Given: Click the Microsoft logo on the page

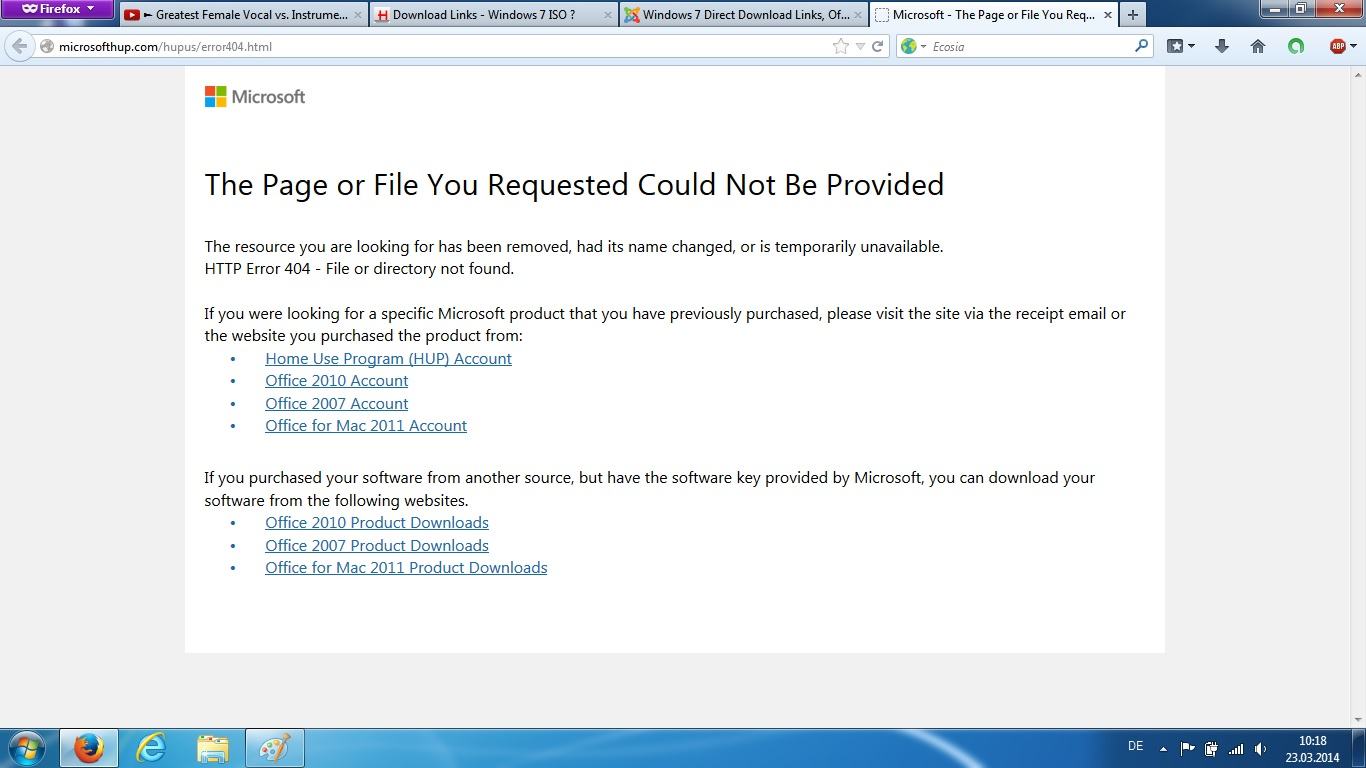Looking at the screenshot, I should click(255, 96).
